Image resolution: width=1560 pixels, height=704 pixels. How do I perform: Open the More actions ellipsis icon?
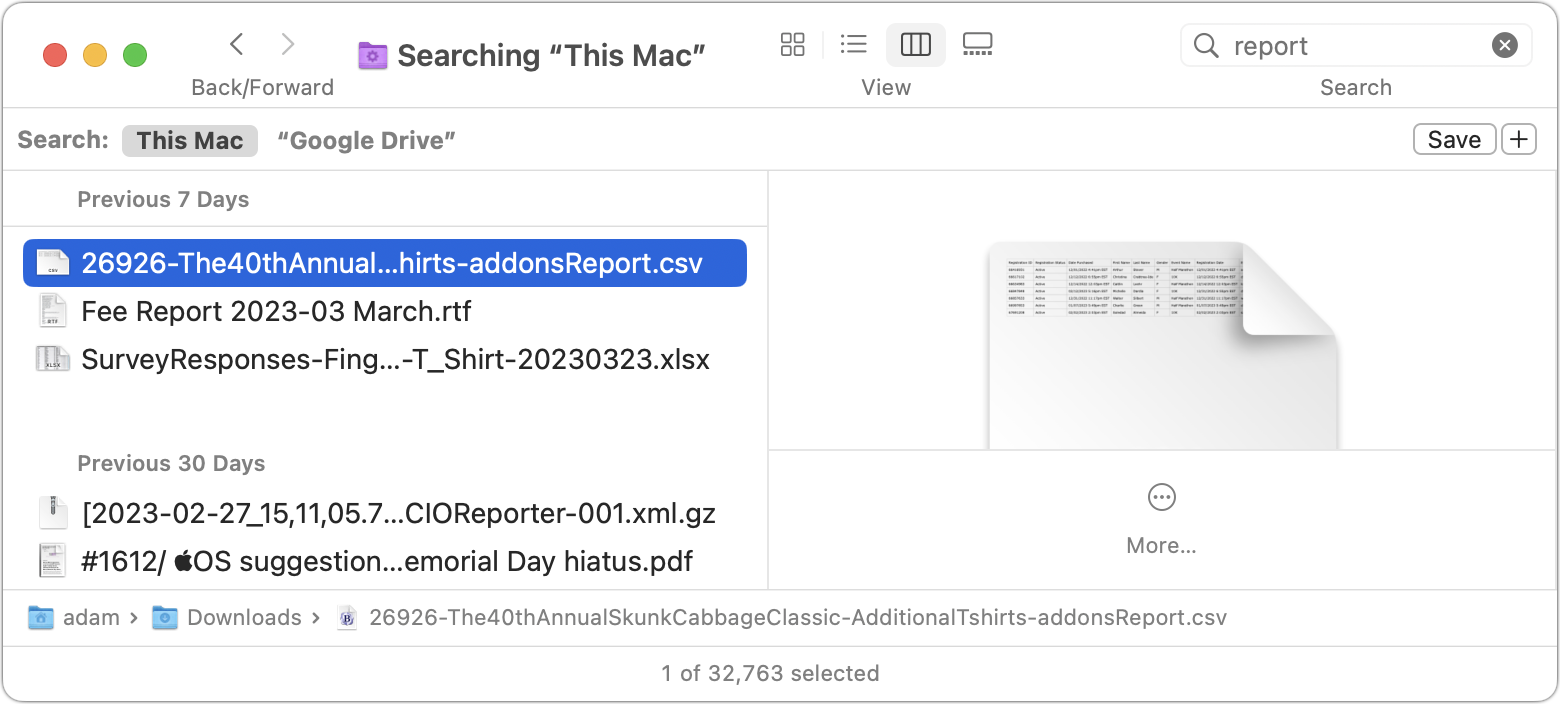click(1161, 497)
